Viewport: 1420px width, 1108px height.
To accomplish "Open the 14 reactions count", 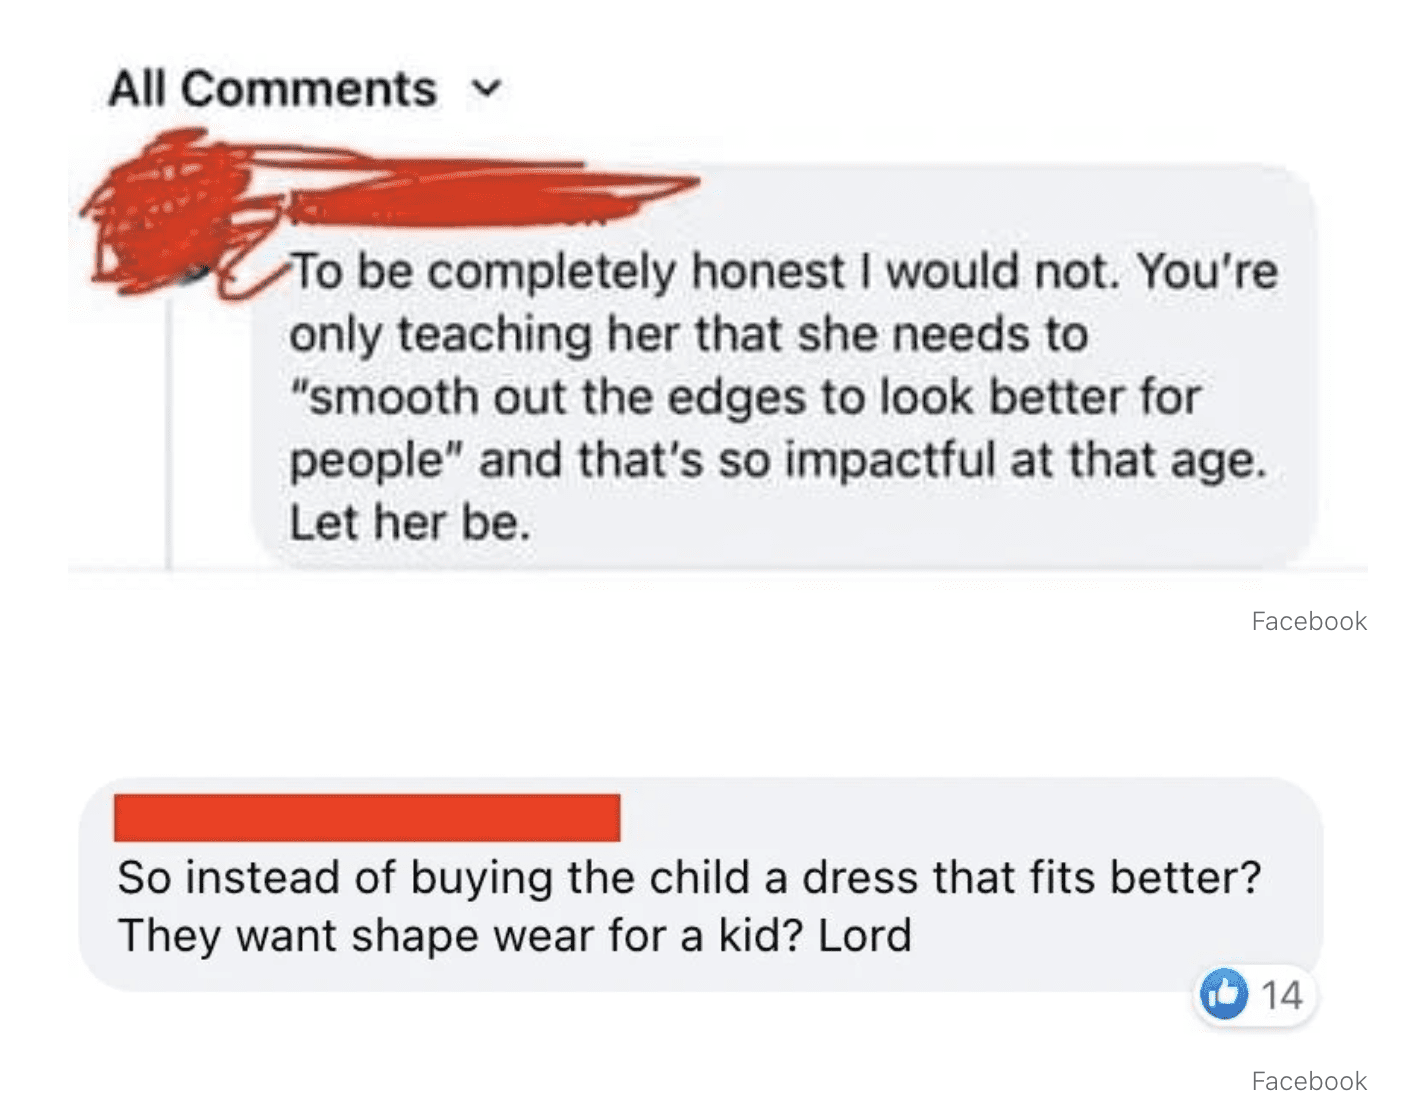I will (x=1281, y=995).
